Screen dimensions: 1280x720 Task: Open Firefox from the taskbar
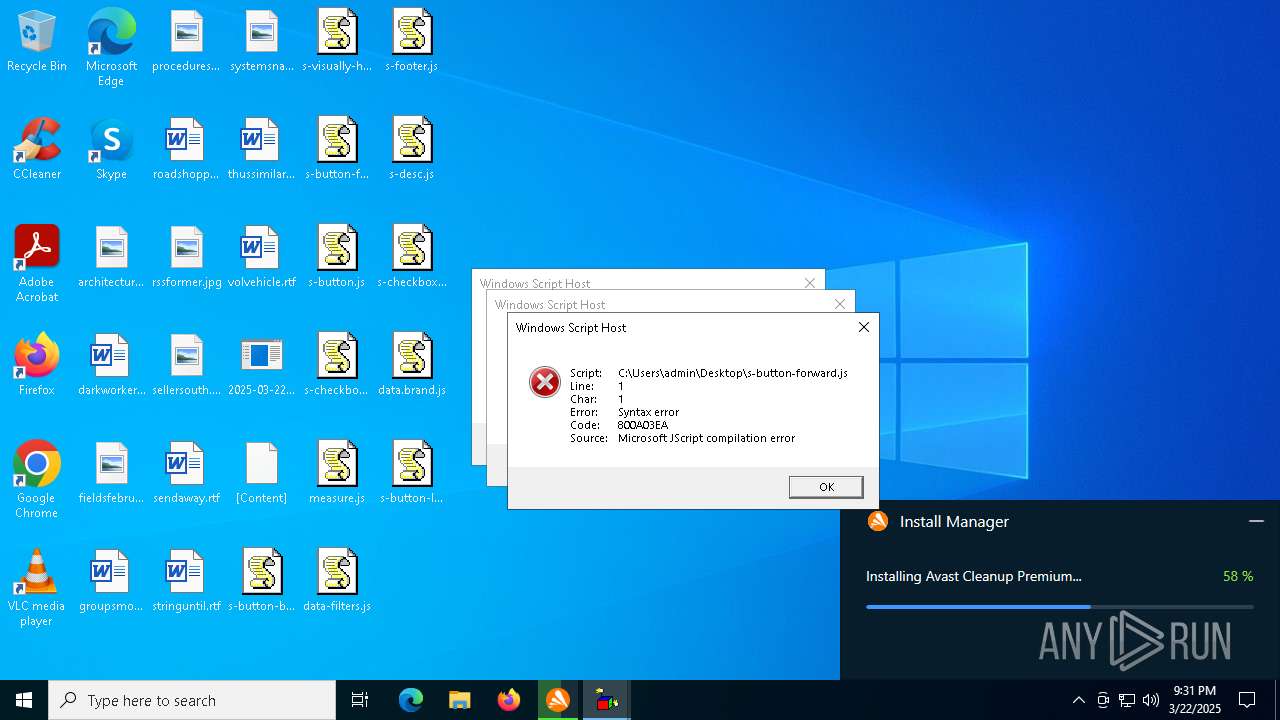click(509, 700)
